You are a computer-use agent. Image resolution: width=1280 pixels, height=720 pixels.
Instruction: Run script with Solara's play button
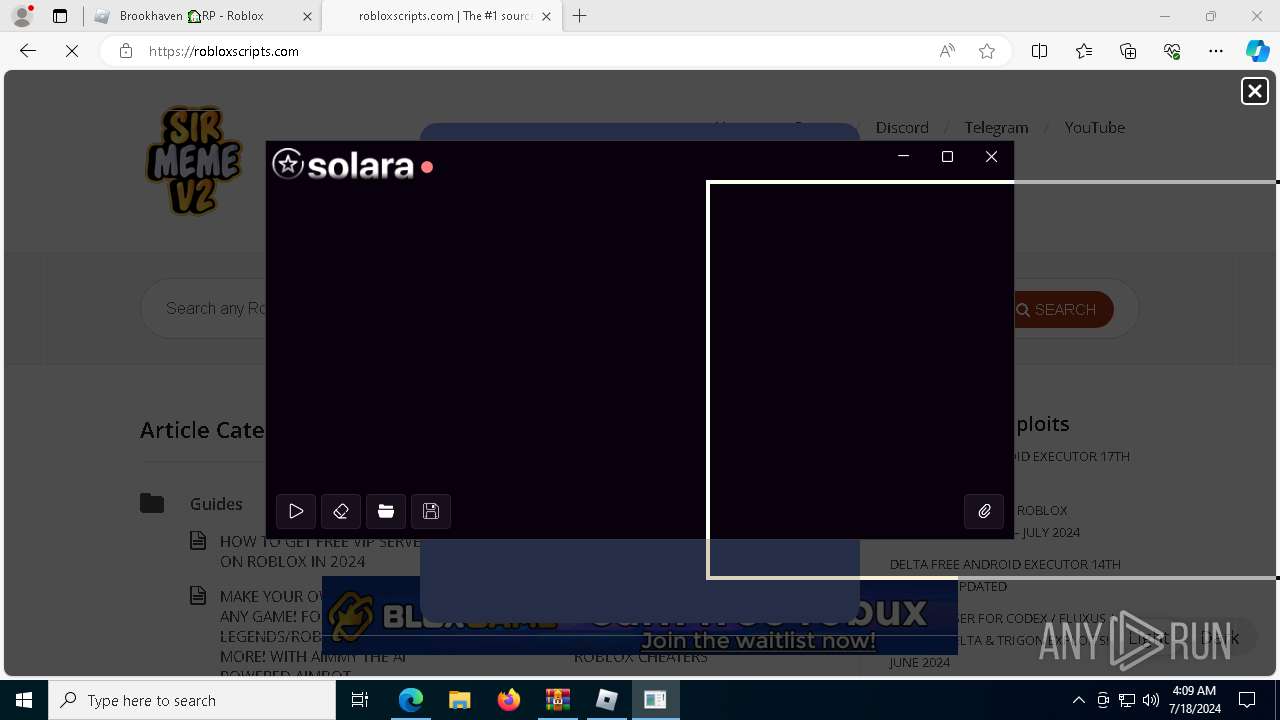296,511
